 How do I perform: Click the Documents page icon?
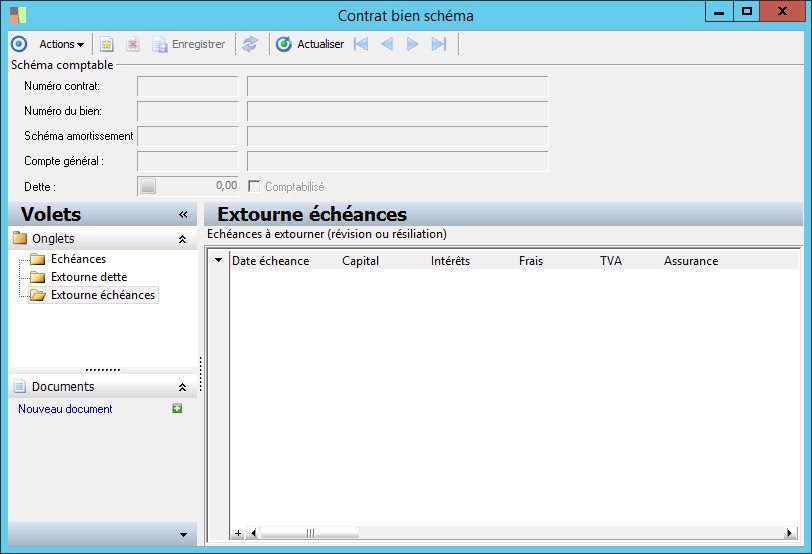point(20,386)
